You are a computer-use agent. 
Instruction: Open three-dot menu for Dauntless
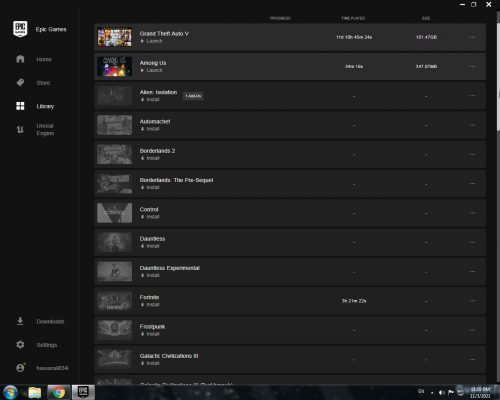point(472,242)
